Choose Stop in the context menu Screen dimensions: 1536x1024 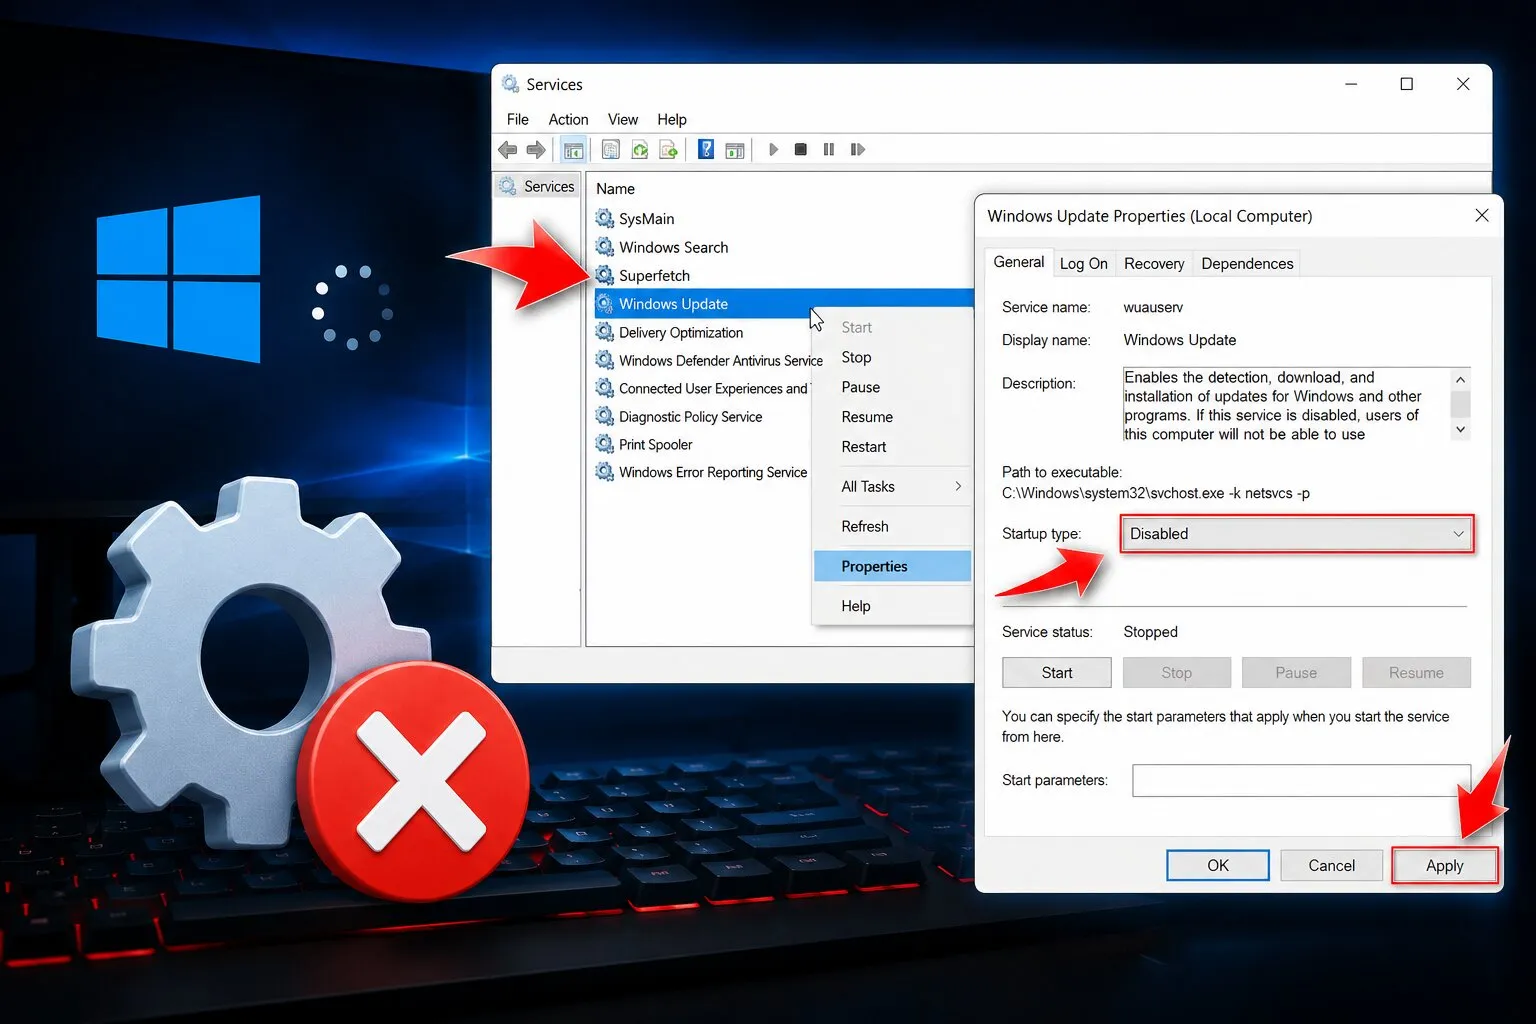892,357
